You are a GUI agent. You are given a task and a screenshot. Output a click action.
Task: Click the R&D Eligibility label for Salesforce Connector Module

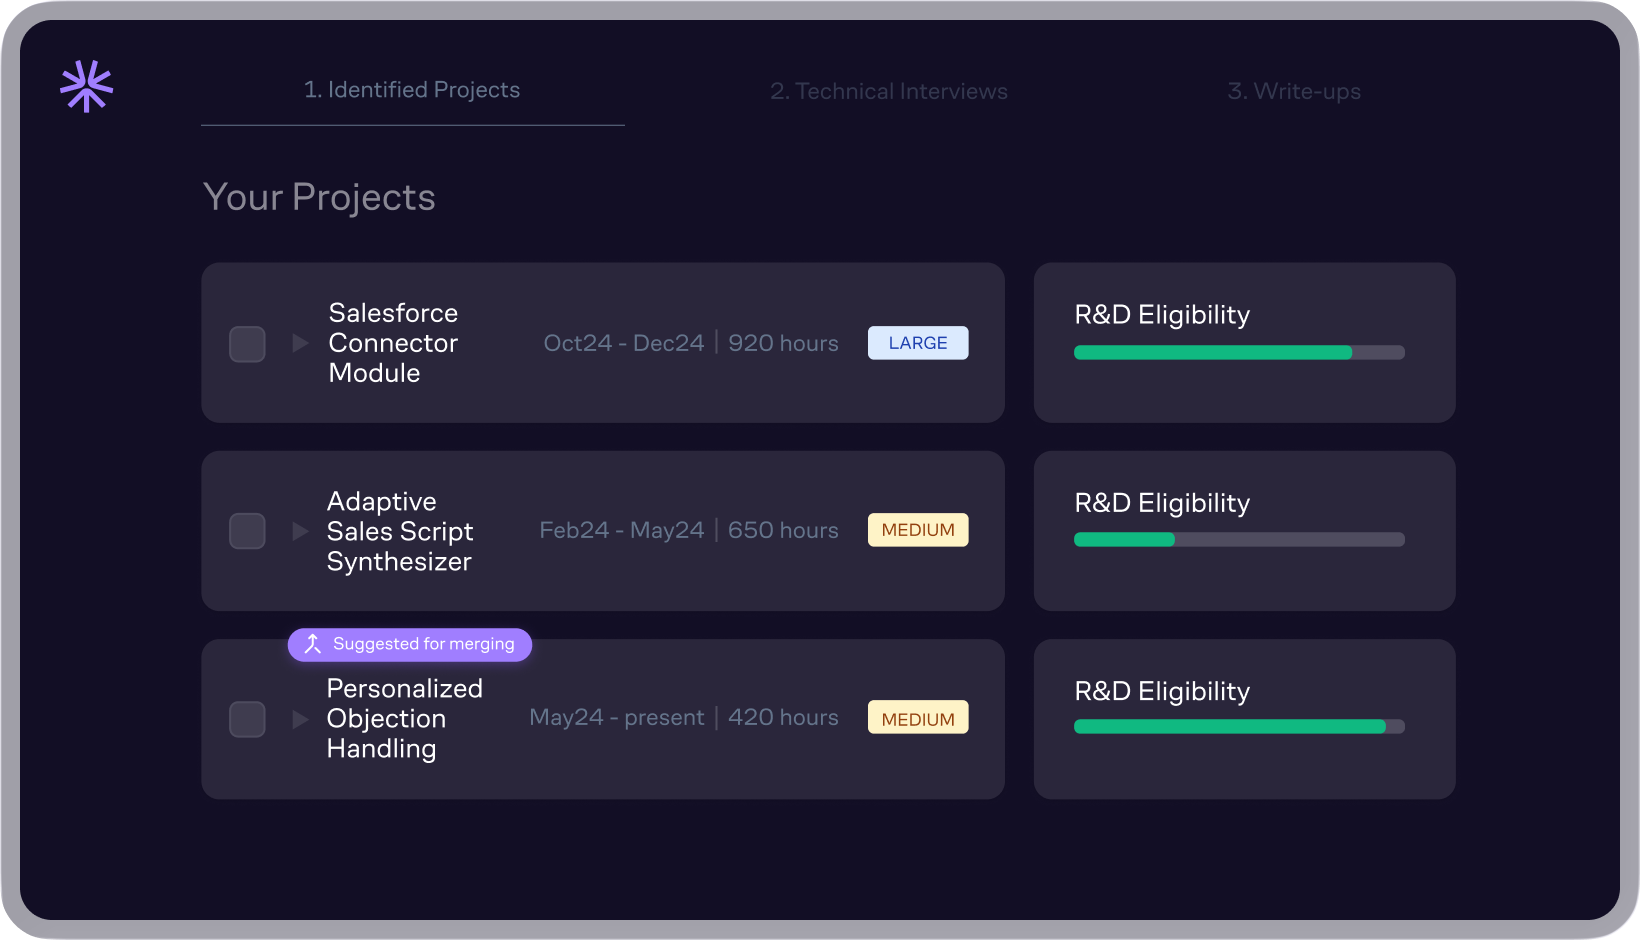click(x=1162, y=315)
